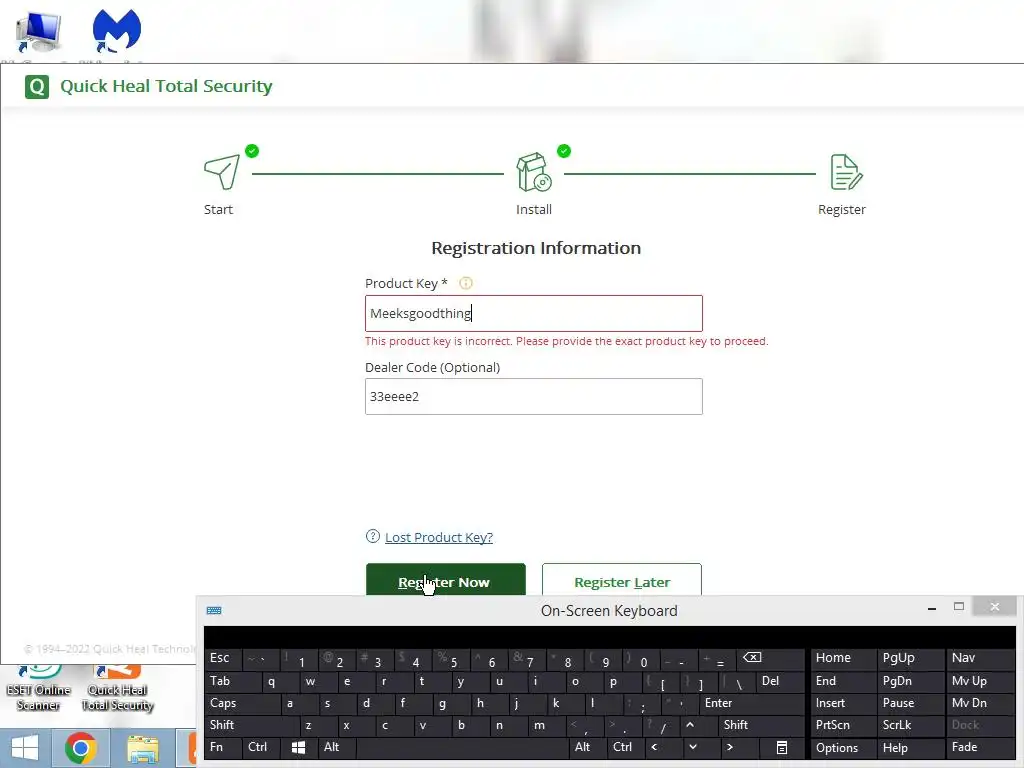
Task: Tap the number 5 key on On-Screen Keyboard
Action: pyautogui.click(x=452, y=659)
